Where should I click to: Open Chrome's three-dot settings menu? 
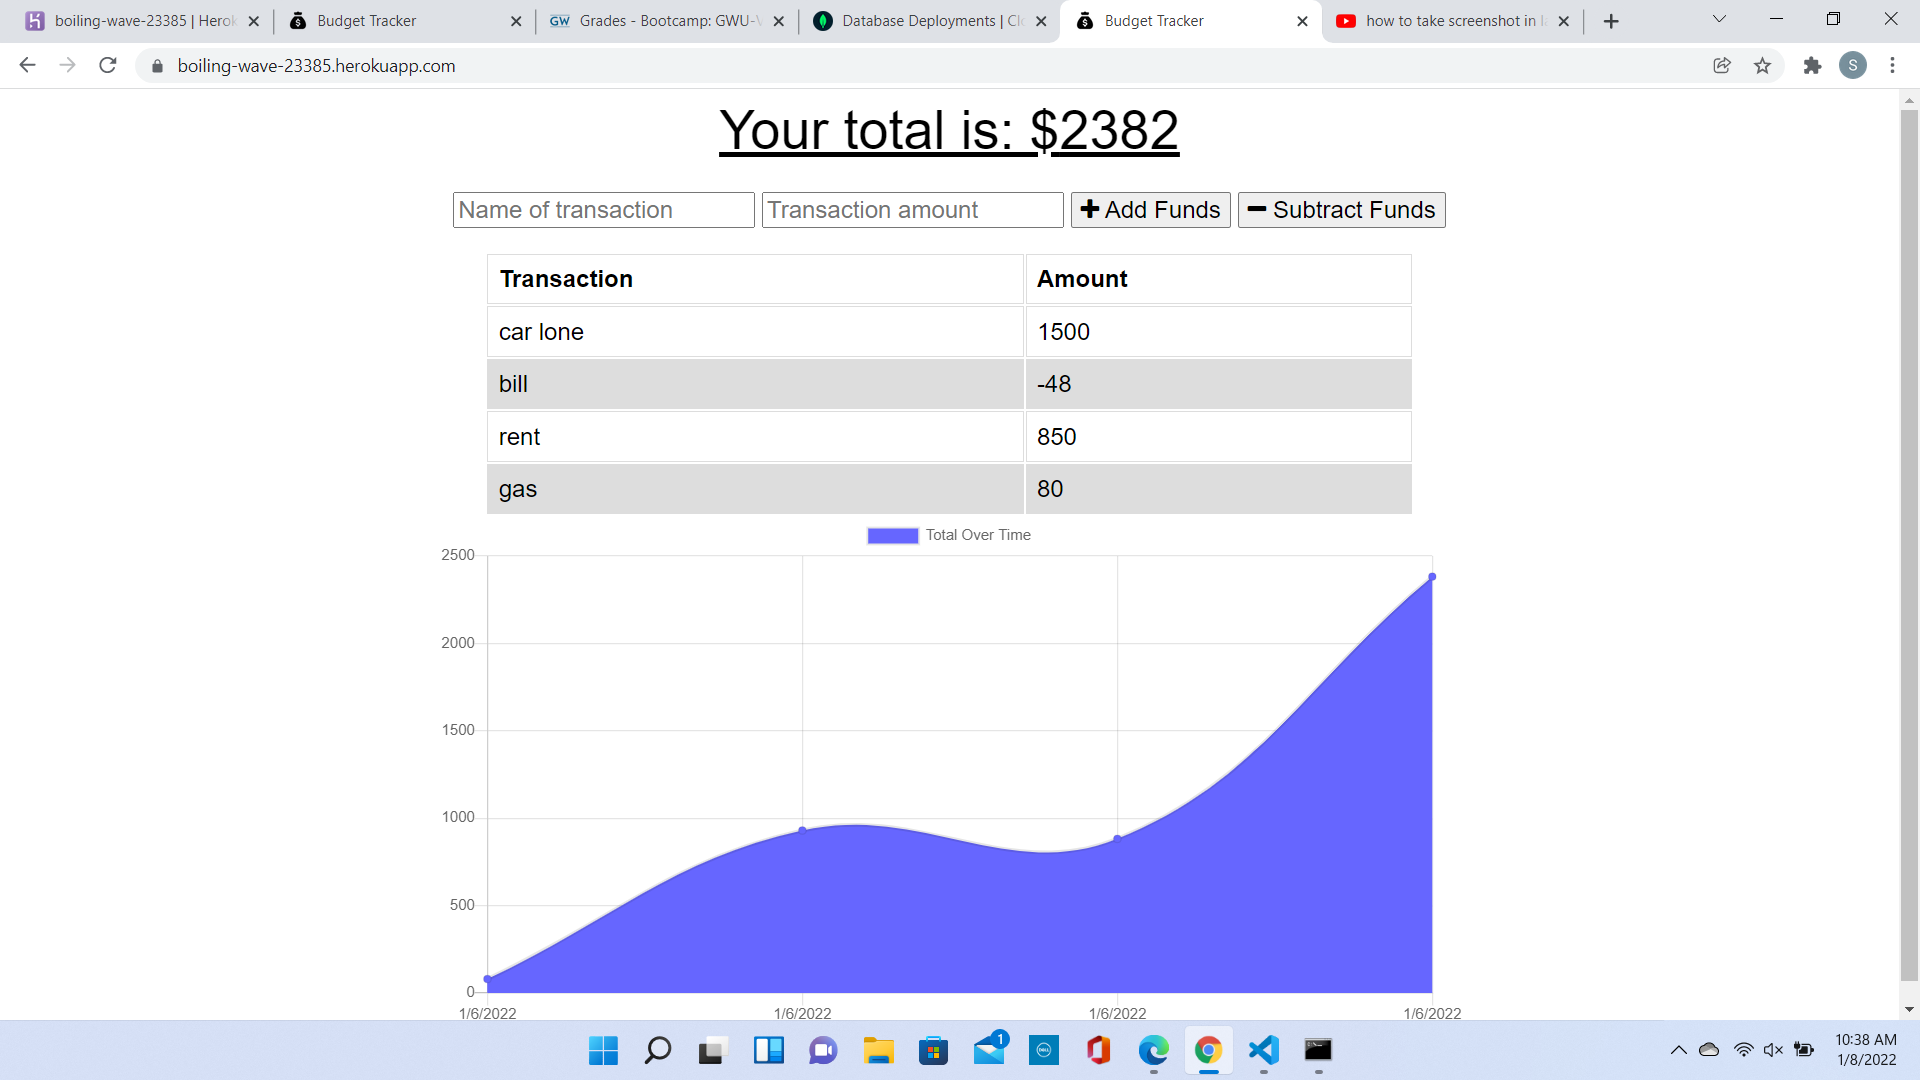(1892, 65)
